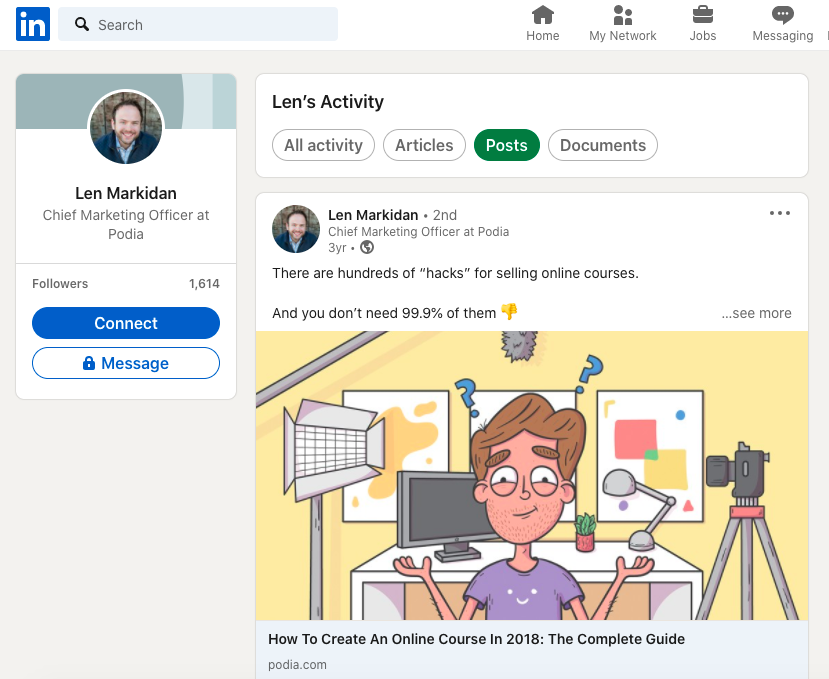Click the LinkedIn logo icon
This screenshot has width=829, height=679.
pyautogui.click(x=32, y=25)
